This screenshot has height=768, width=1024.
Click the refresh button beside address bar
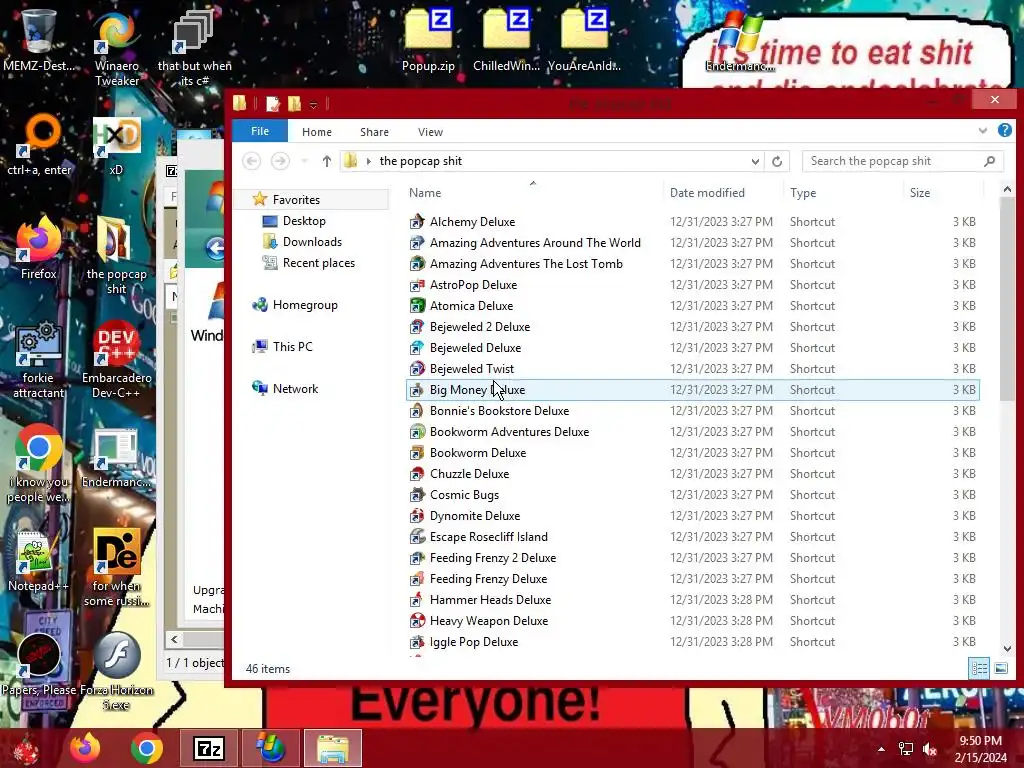(x=776, y=161)
